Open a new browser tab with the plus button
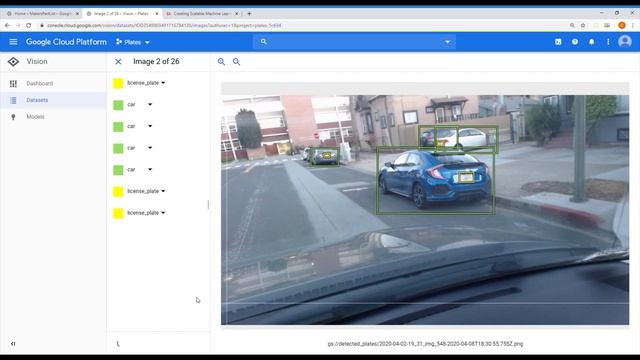 point(249,13)
